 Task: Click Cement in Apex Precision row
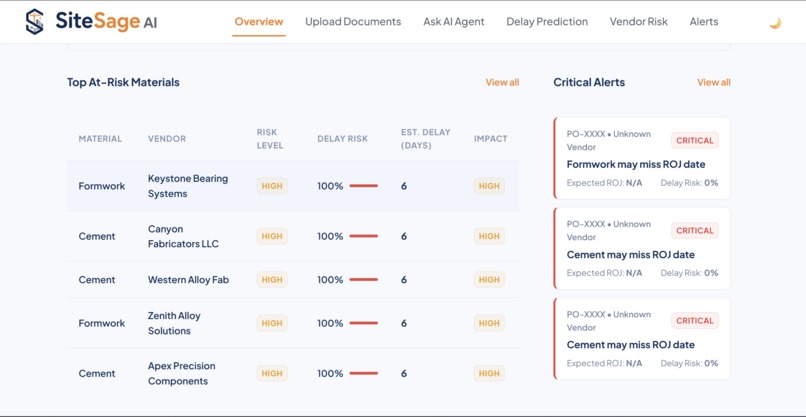click(97, 373)
